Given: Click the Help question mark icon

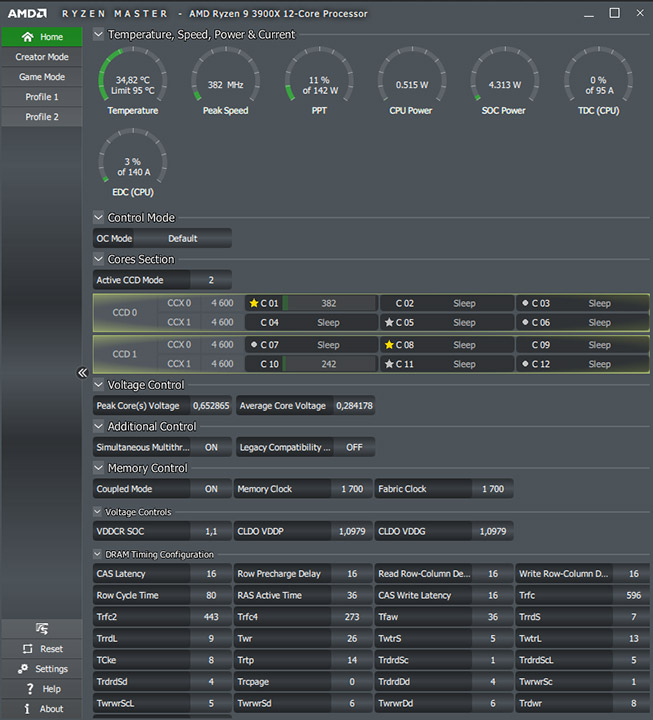Looking at the screenshot, I should pyautogui.click(x=30, y=689).
